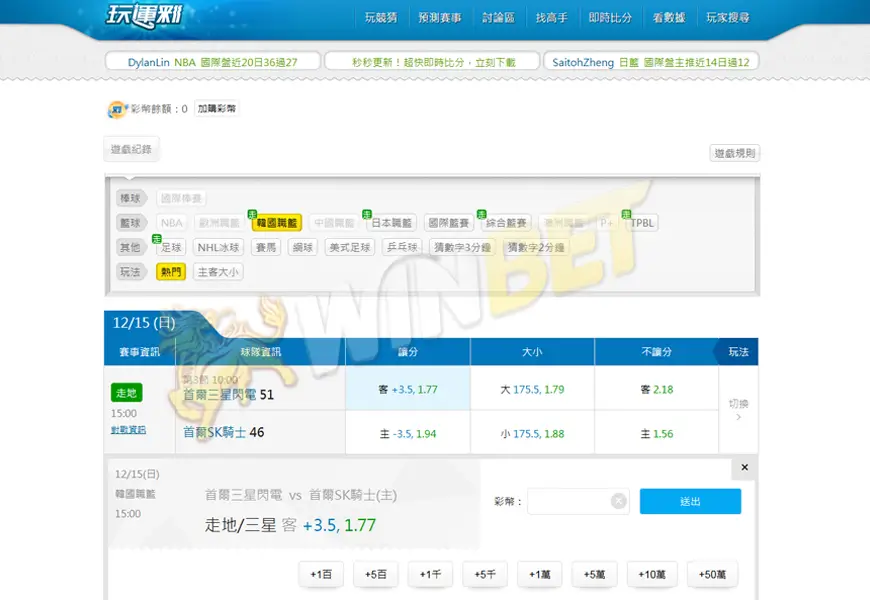
Task: Open the 對戰資訊 matchup link
Action: (128, 430)
